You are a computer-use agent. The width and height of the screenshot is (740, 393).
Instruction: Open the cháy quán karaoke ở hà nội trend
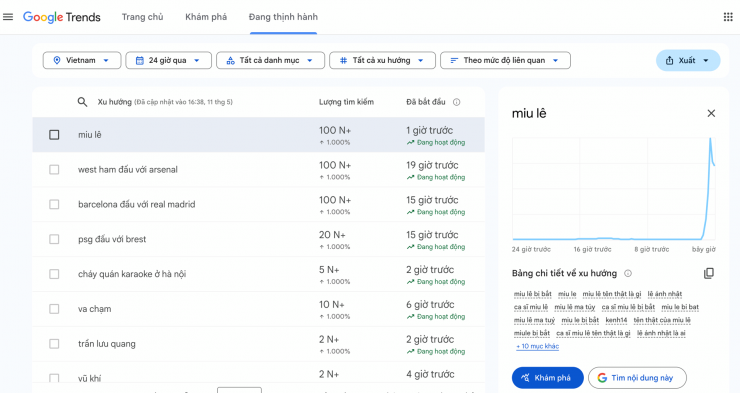tap(259, 275)
